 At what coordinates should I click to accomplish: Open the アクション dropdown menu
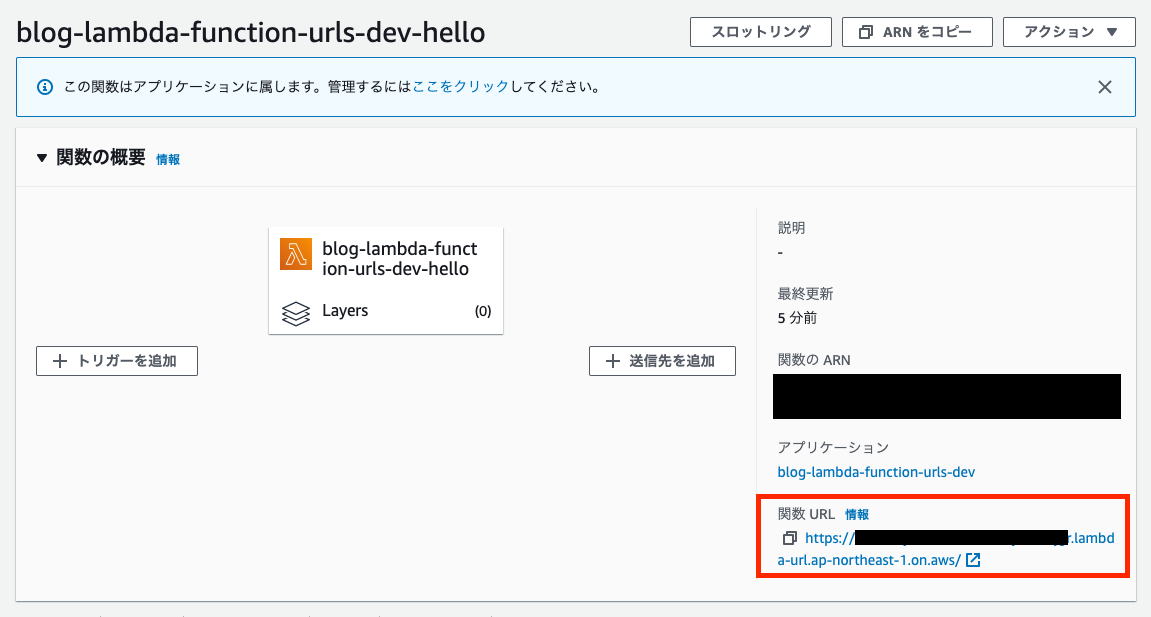[1069, 31]
